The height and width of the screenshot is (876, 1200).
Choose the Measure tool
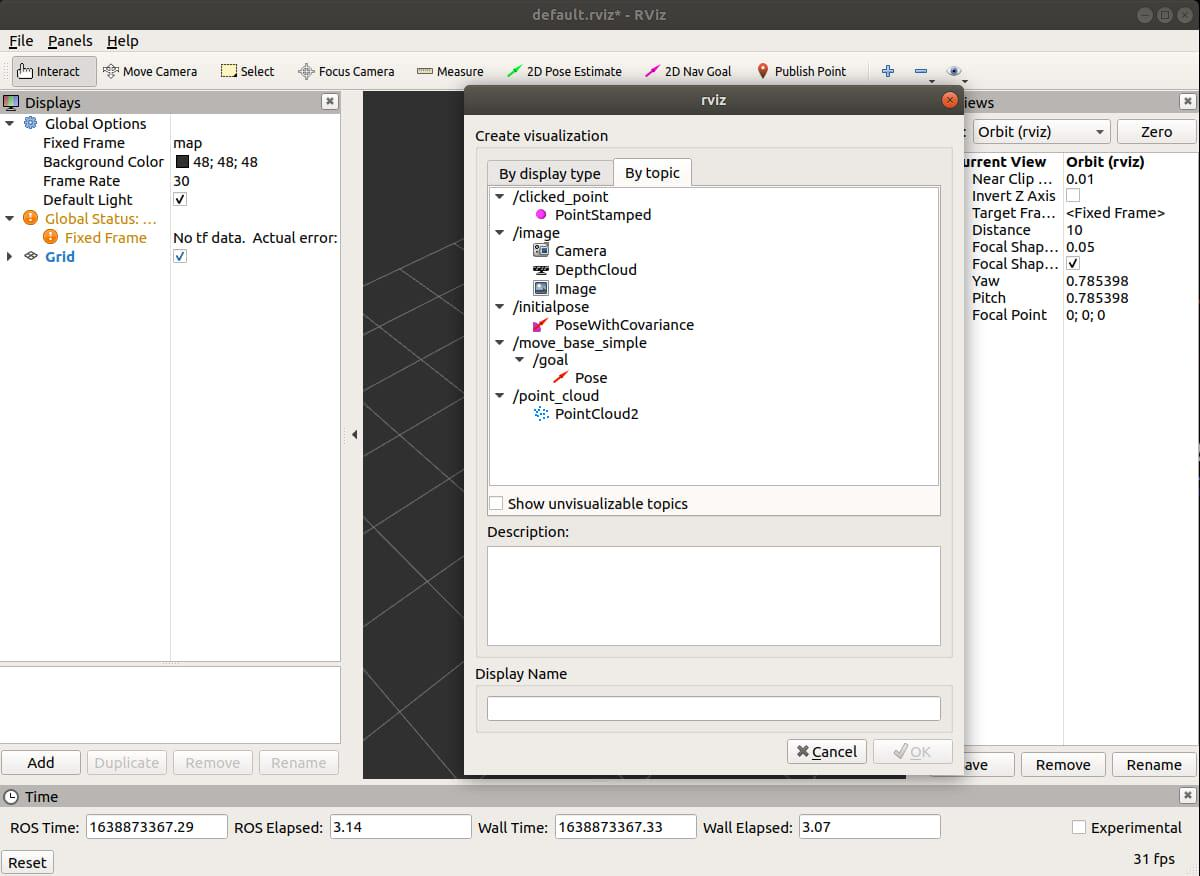(x=450, y=71)
